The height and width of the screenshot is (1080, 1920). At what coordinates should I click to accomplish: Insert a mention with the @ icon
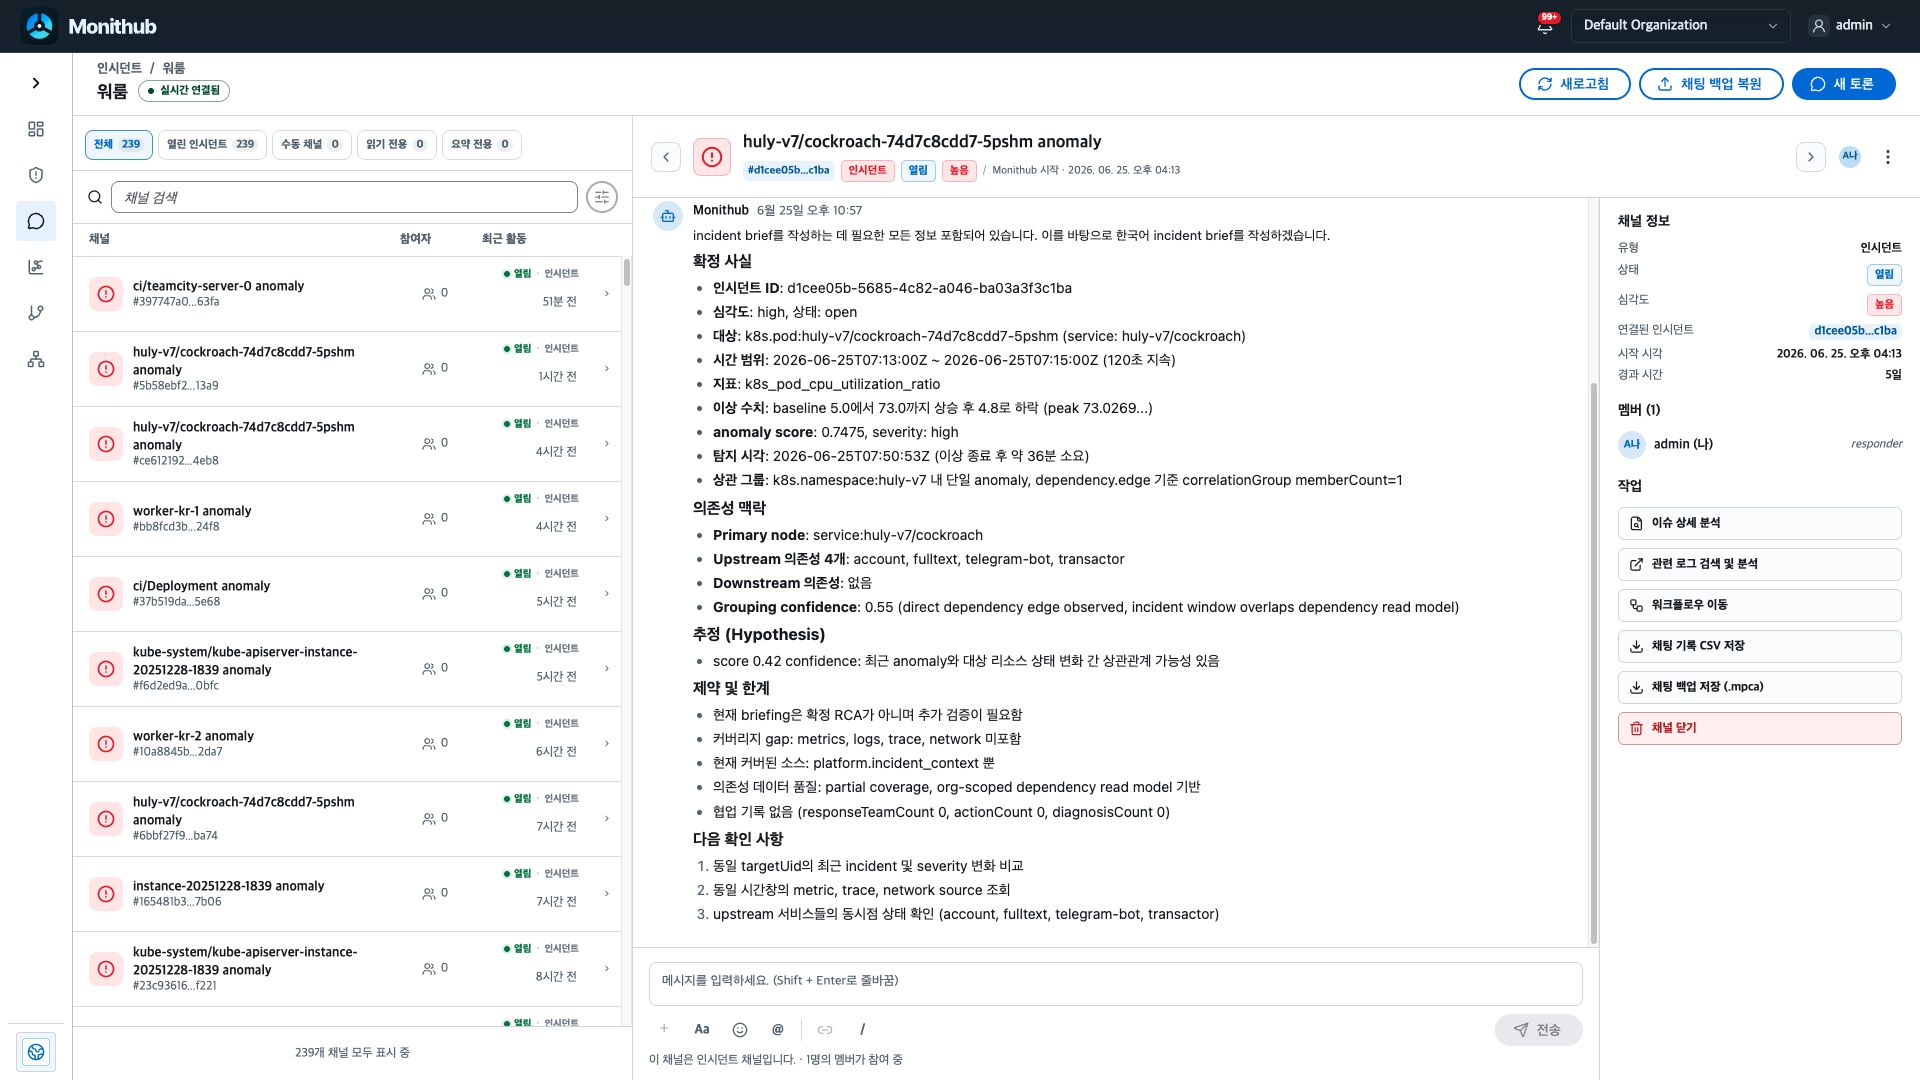pyautogui.click(x=778, y=1029)
